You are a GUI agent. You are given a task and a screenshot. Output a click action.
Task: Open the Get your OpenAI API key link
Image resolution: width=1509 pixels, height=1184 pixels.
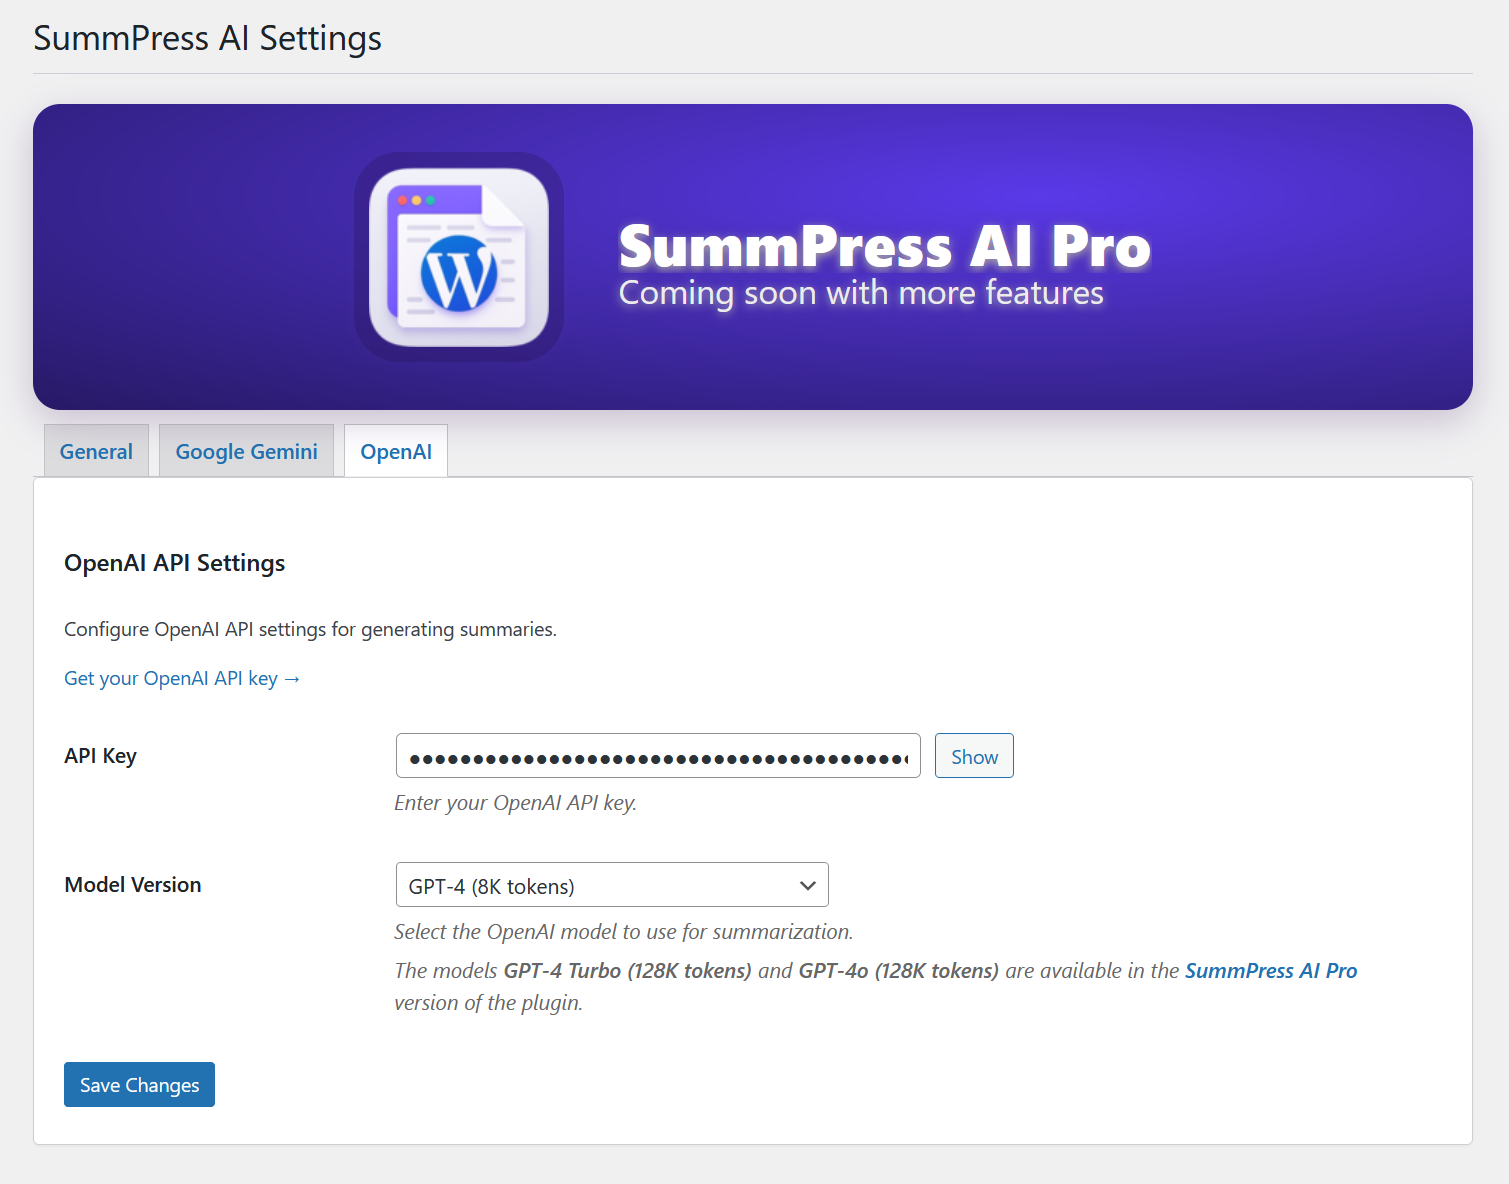click(182, 678)
